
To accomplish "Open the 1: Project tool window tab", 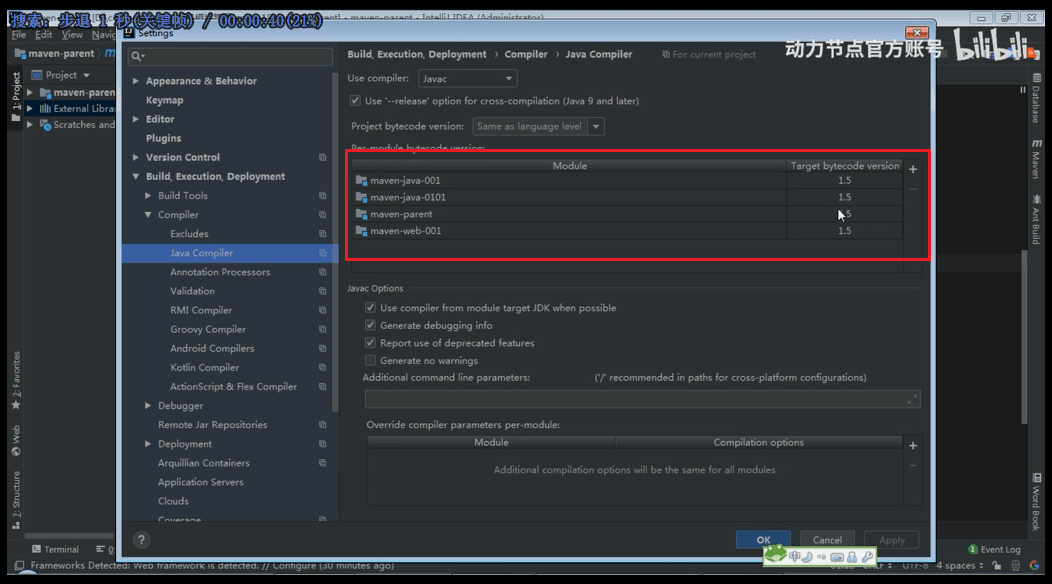I will [x=16, y=97].
